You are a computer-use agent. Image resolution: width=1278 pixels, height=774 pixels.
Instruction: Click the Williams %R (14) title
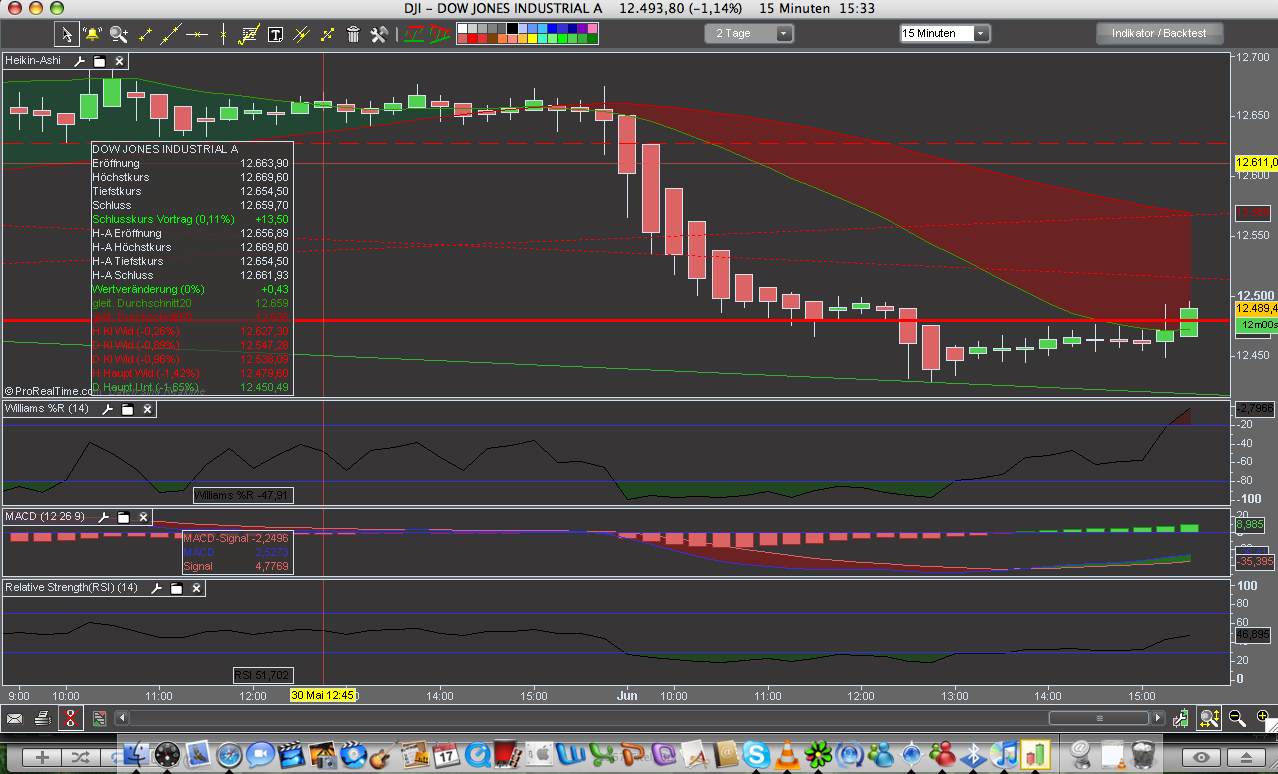point(48,409)
